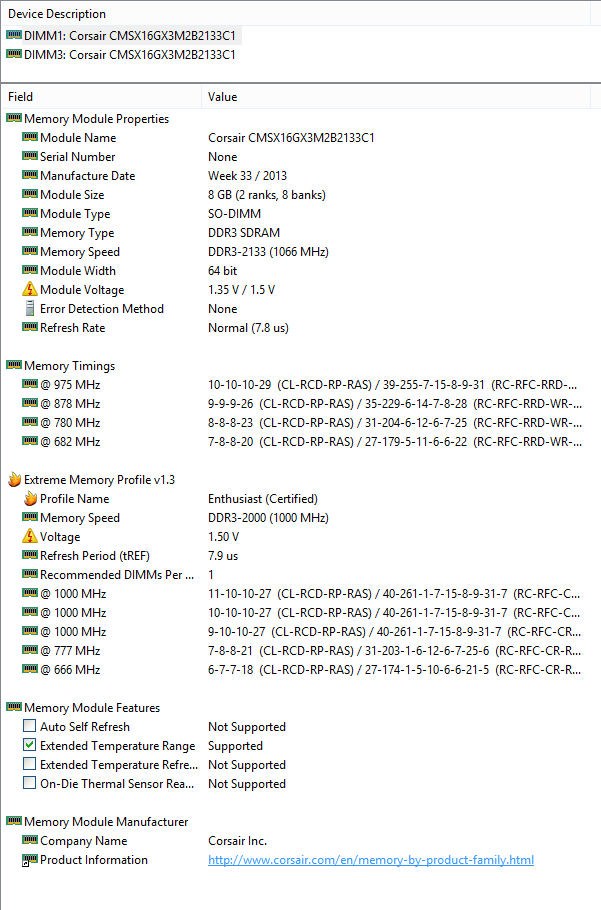Image resolution: width=601 pixels, height=910 pixels.
Task: Click the Memory Timings group icon
Action: [14, 365]
